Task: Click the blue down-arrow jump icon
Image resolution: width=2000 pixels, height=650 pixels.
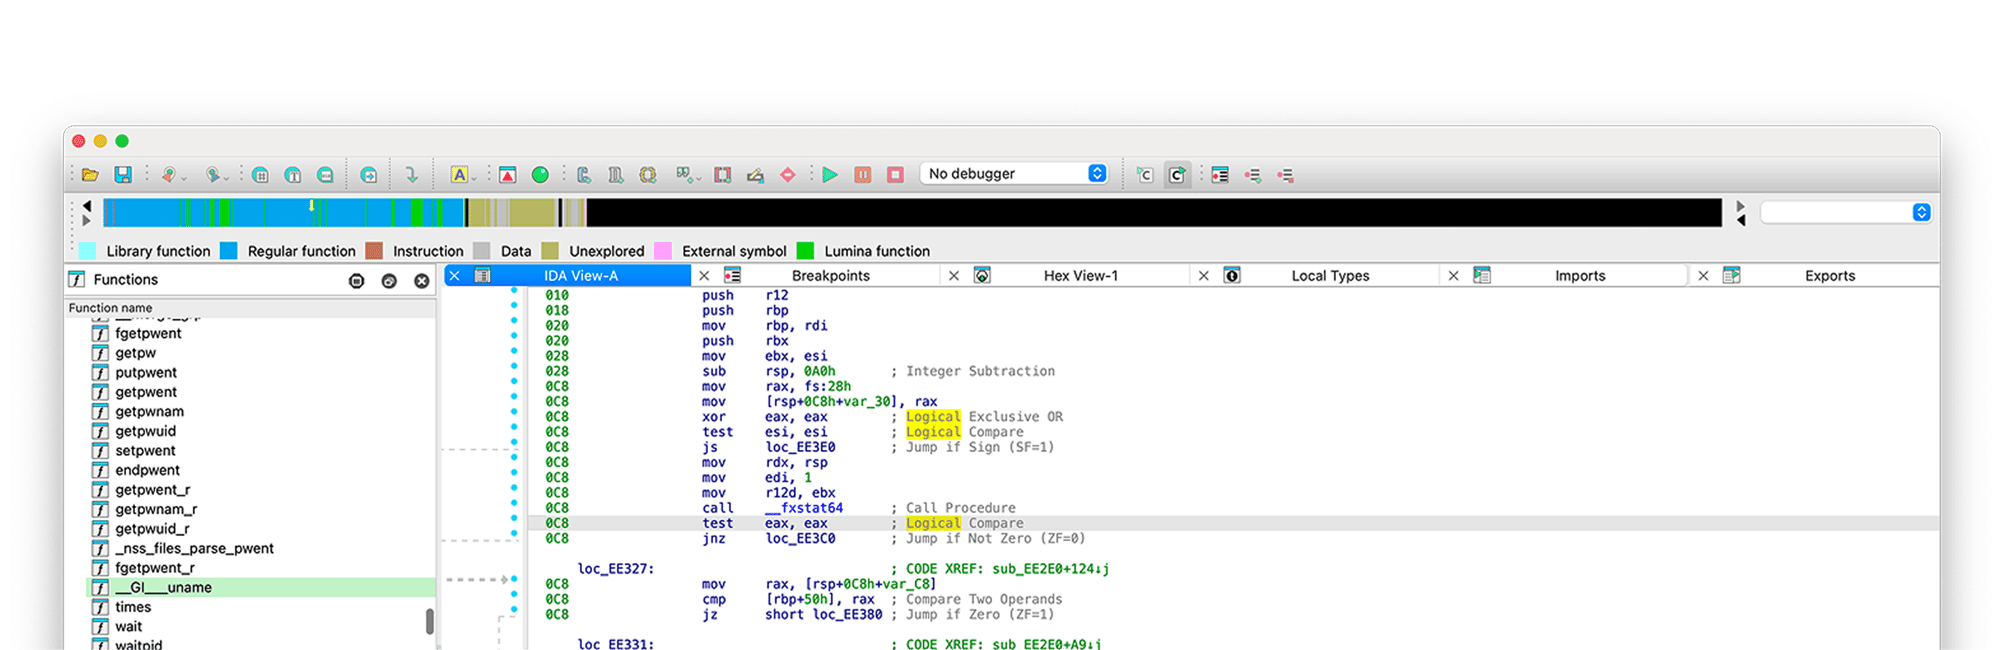Action: (x=411, y=175)
